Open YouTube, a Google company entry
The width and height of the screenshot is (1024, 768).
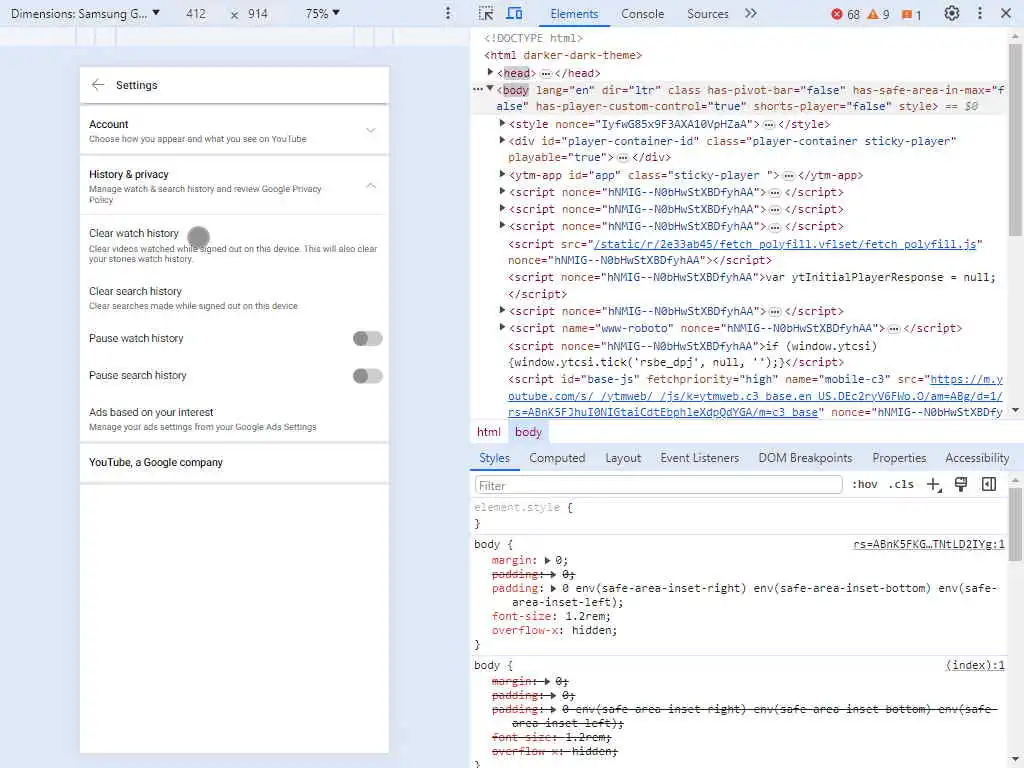(x=234, y=462)
